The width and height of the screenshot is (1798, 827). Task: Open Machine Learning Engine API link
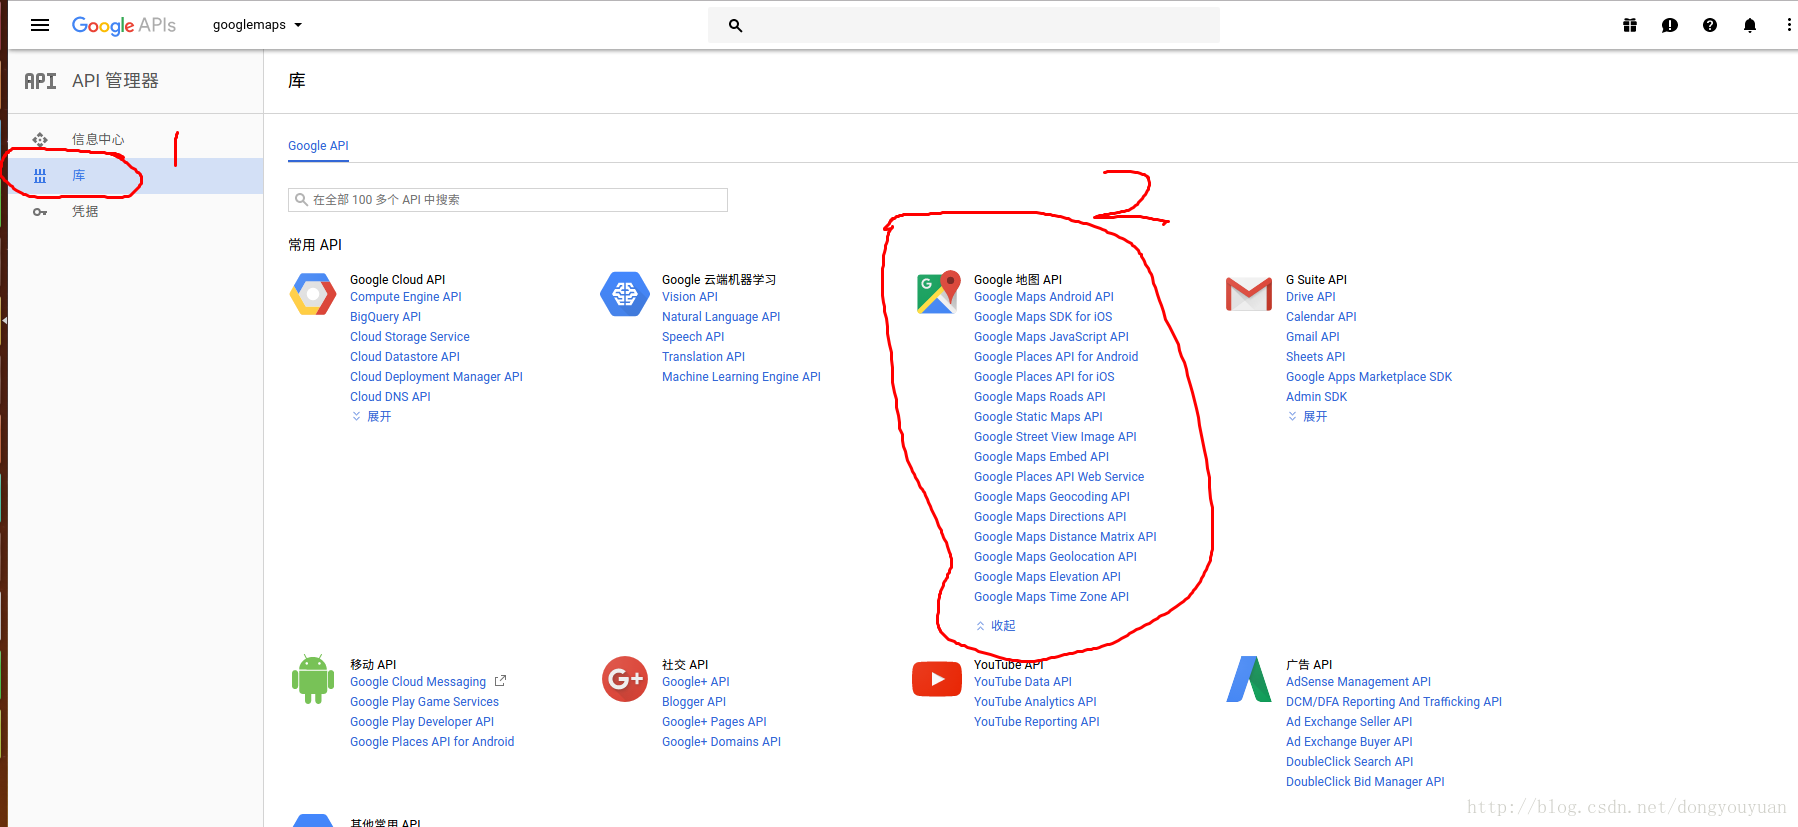[x=741, y=377]
